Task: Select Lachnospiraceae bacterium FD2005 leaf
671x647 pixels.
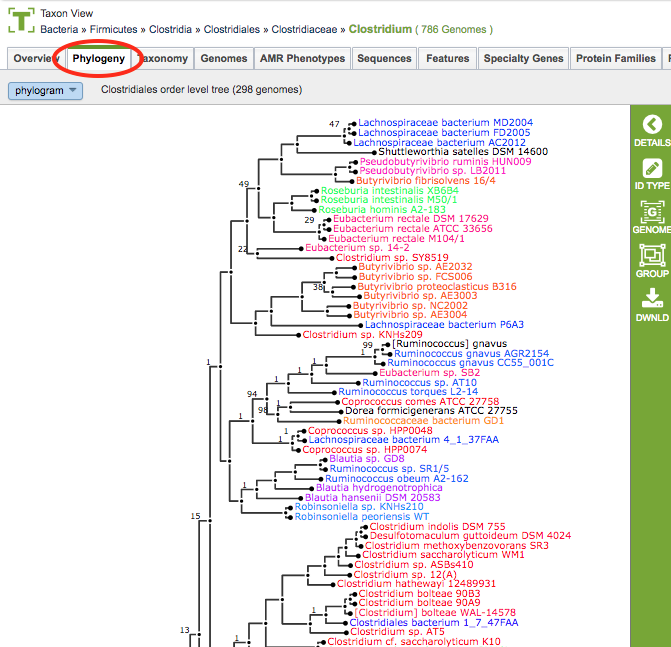Action: [444, 133]
